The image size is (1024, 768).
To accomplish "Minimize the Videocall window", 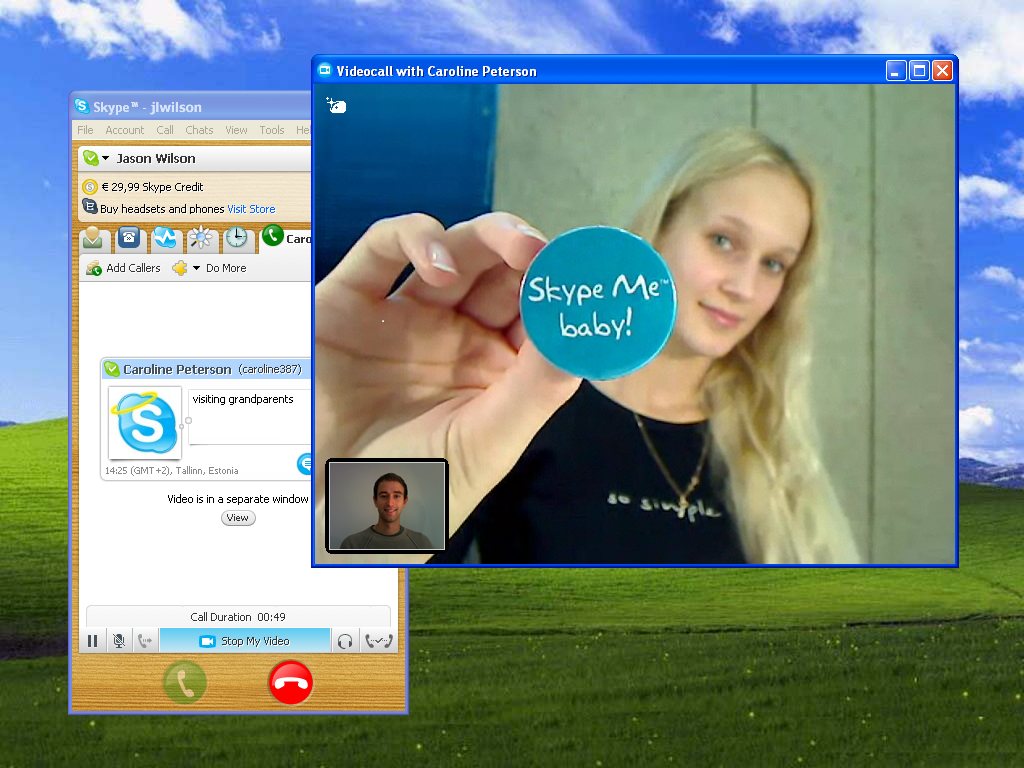I will tap(896, 71).
